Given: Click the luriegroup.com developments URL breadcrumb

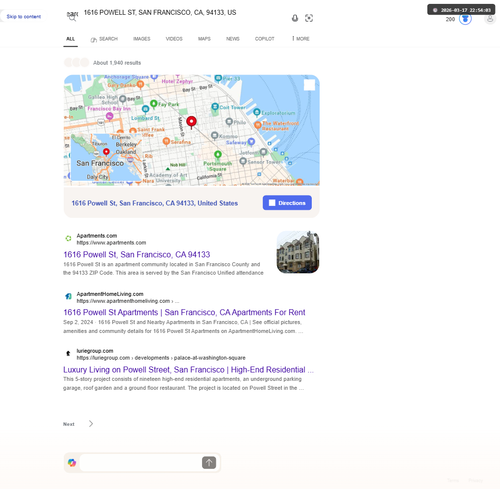Looking at the screenshot, I should click(x=161, y=358).
